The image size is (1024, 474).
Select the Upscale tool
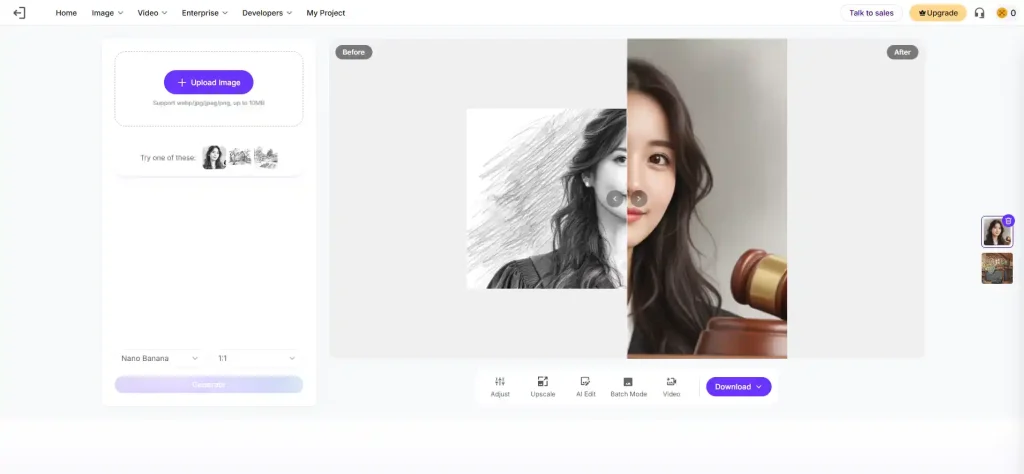coord(543,387)
